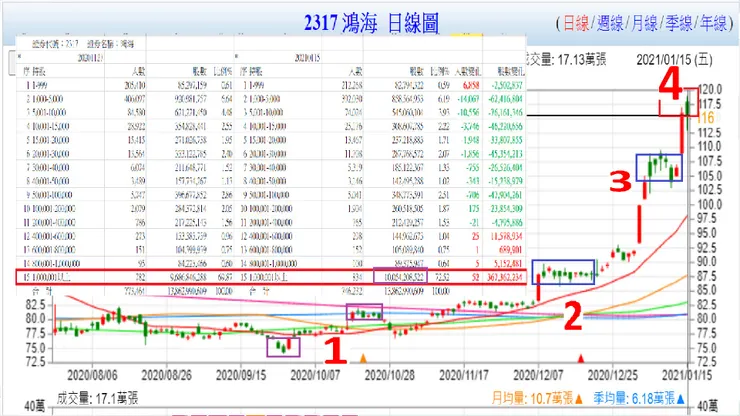Screen dimensions: 740x416
Task: Click the 2020/10/07 date axis label
Action: click(316, 375)
